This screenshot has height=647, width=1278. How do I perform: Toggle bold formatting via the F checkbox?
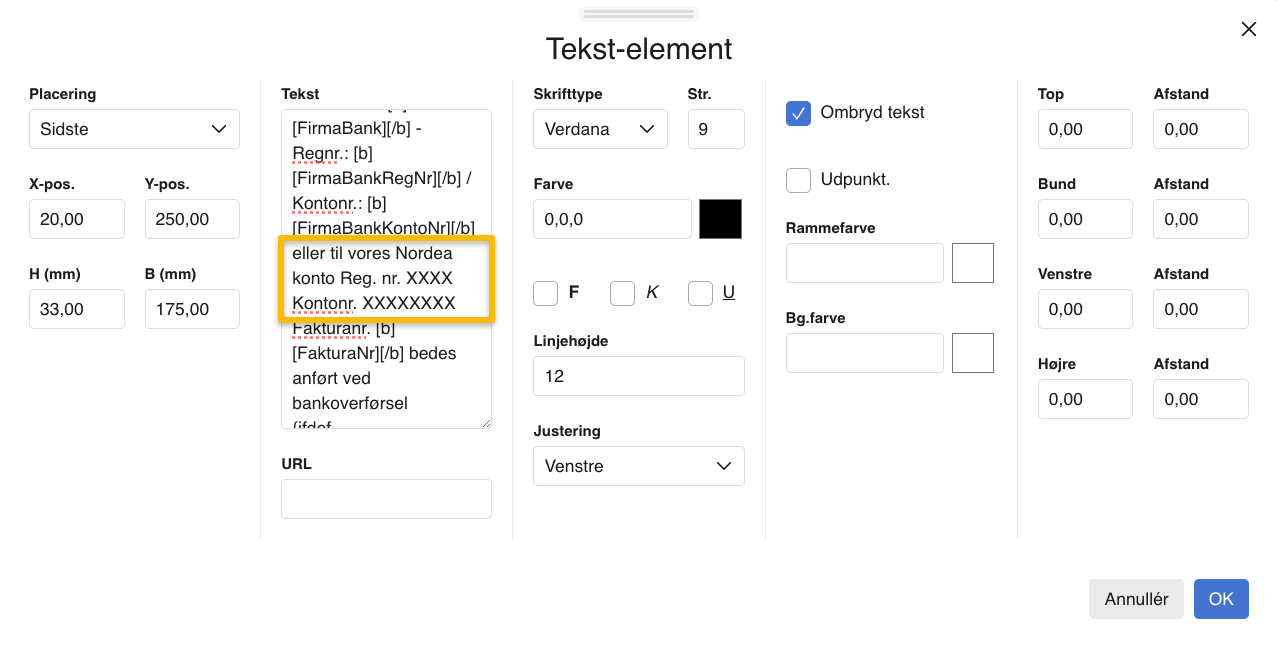545,292
